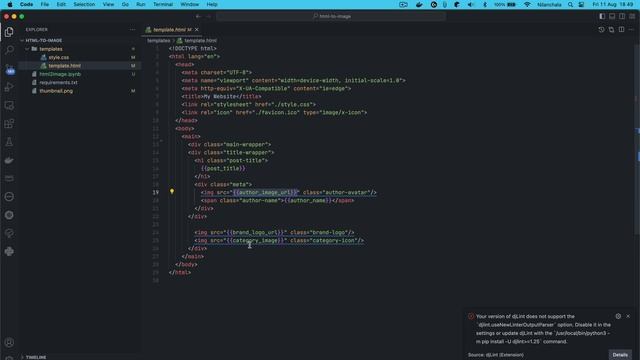Image resolution: width=640 pixels, height=360 pixels.
Task: Open the Testing flask view
Action: pyautogui.click(x=9, y=142)
